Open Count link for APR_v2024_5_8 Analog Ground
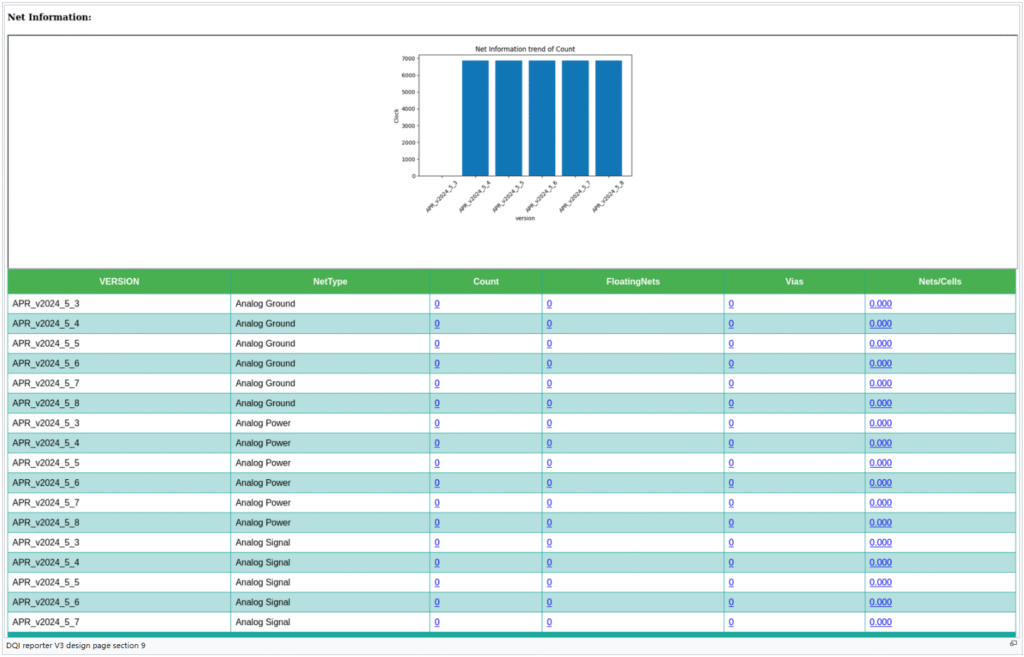Image resolution: width=1024 pixels, height=657 pixels. click(437, 403)
